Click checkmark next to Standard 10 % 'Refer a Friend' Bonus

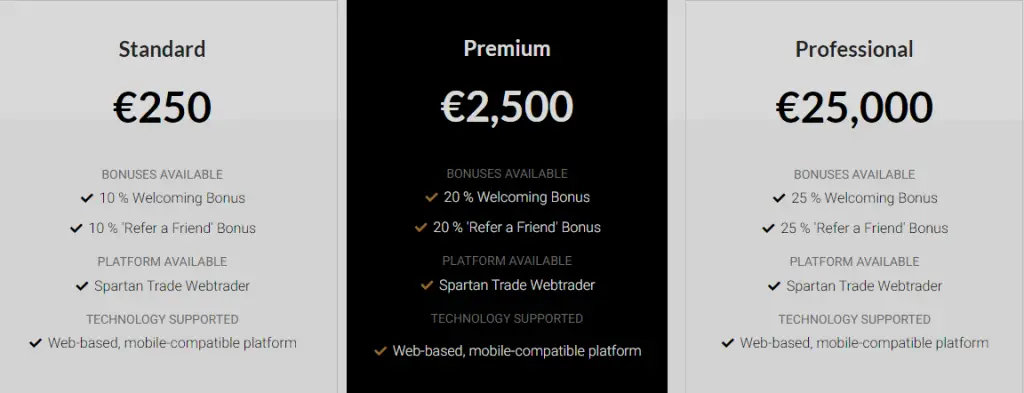[x=76, y=228]
